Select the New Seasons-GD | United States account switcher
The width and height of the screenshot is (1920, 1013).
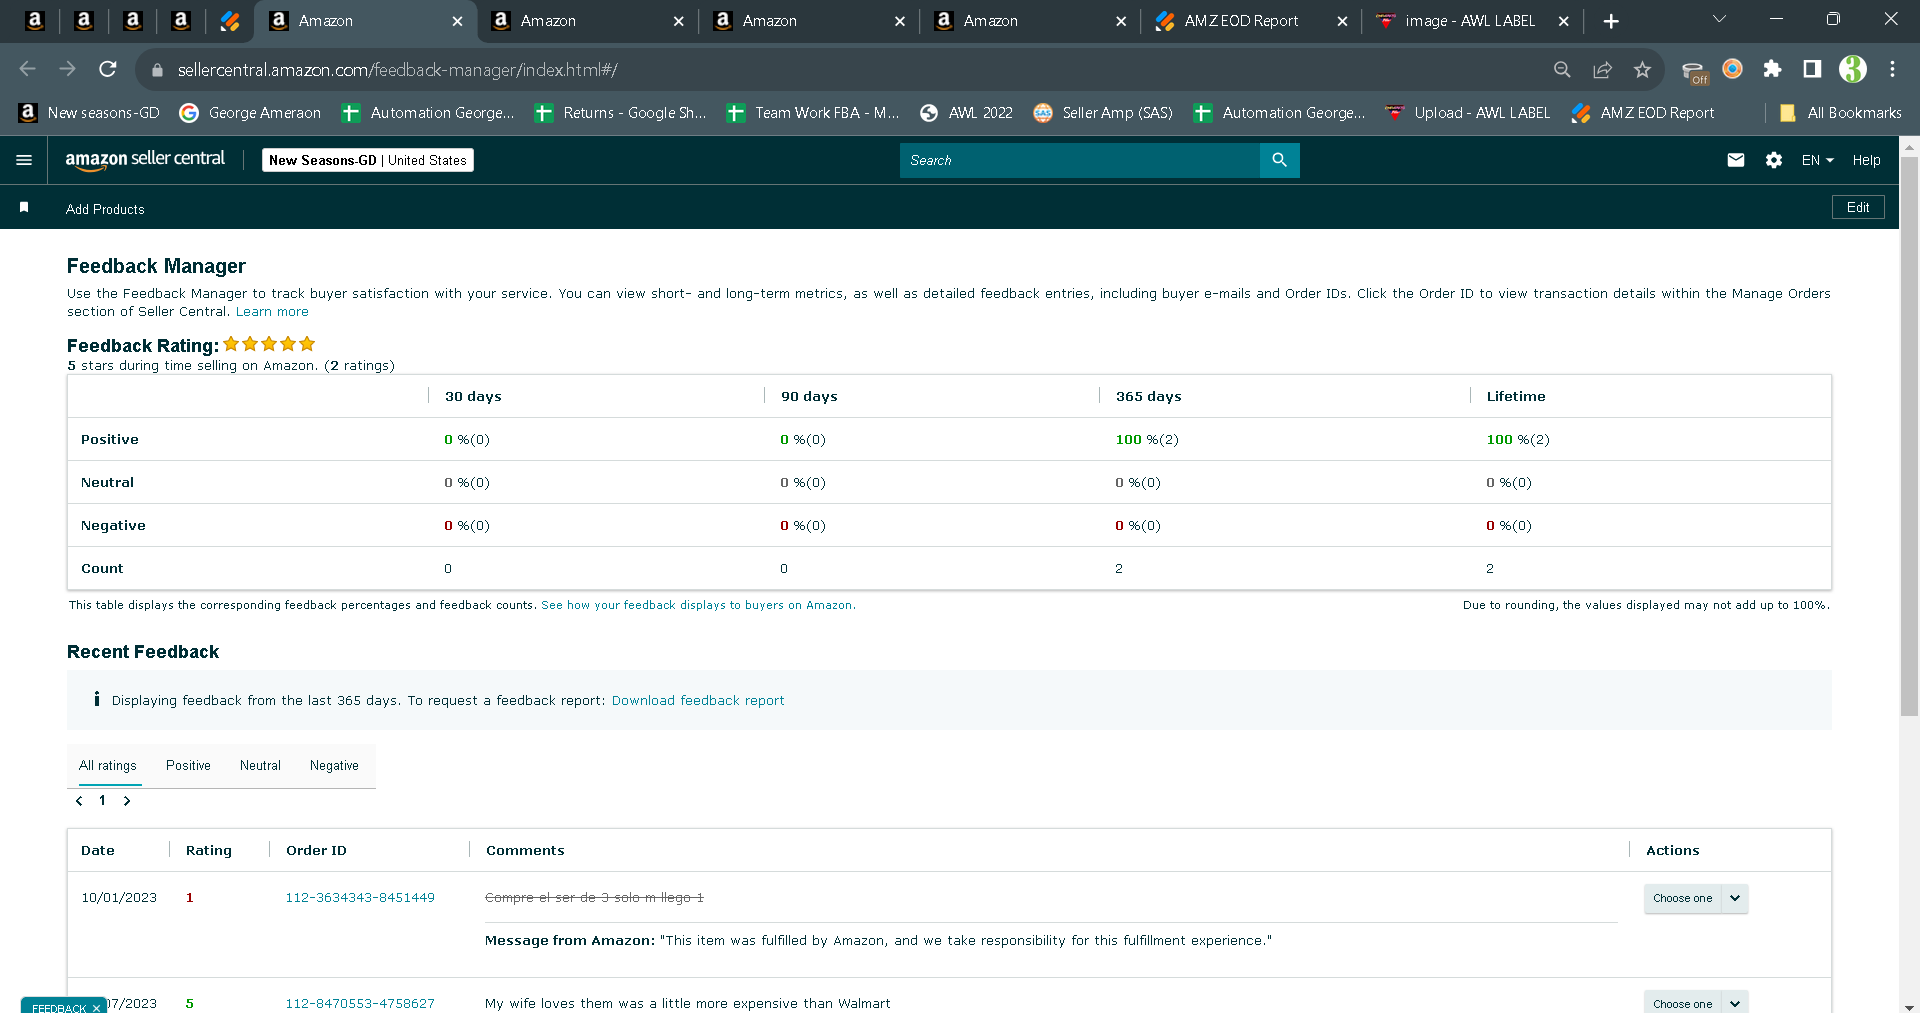368,160
